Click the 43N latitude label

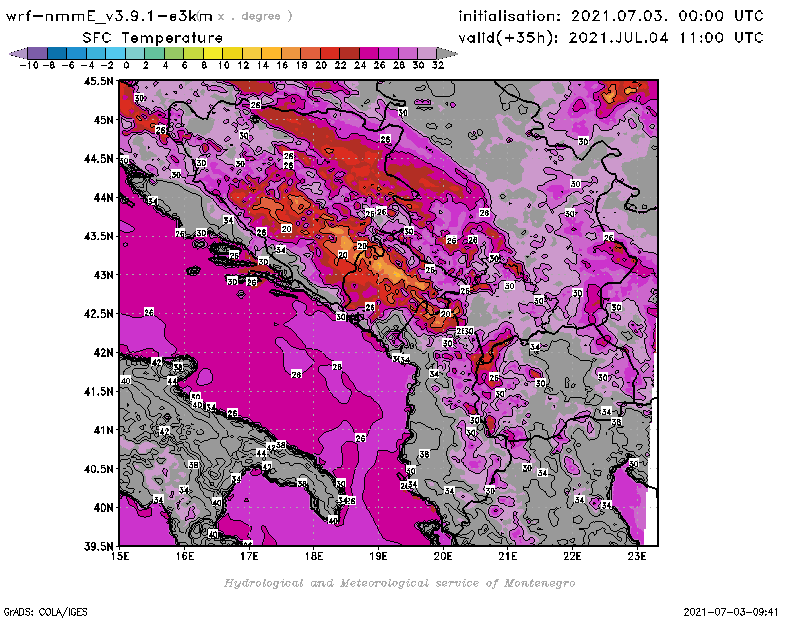tap(103, 275)
